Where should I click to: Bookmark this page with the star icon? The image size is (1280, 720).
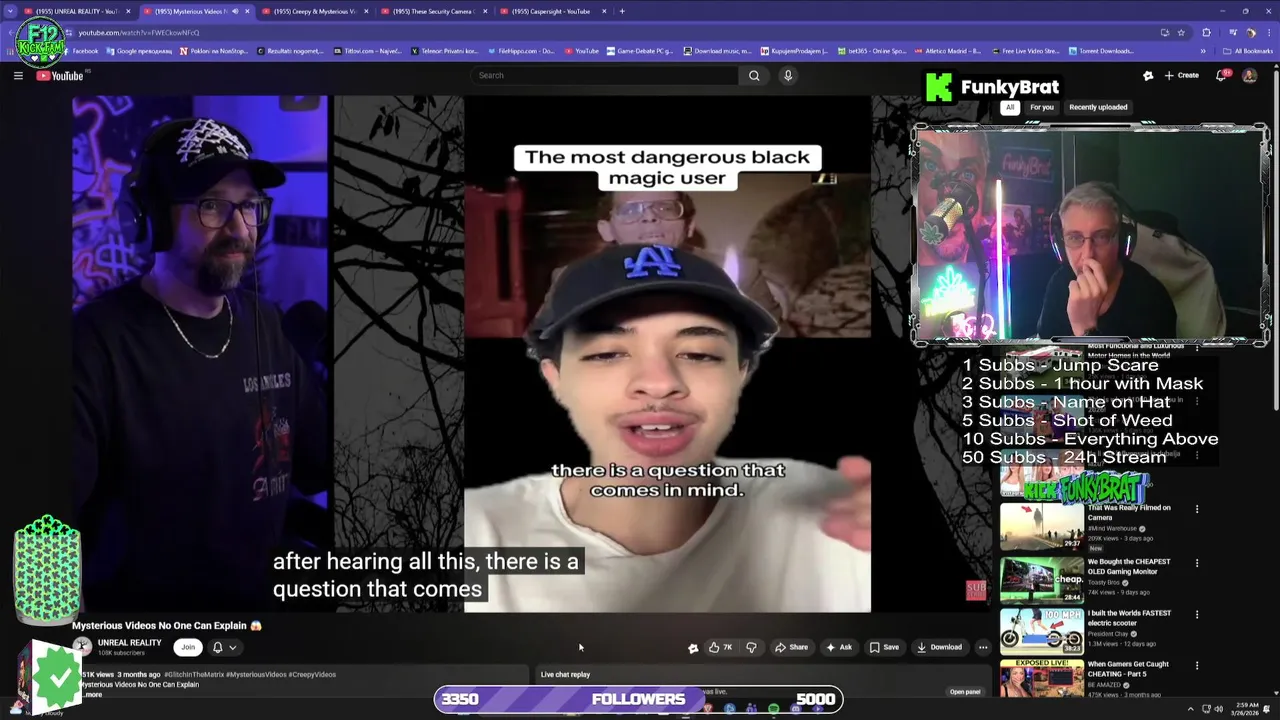click(x=1181, y=32)
